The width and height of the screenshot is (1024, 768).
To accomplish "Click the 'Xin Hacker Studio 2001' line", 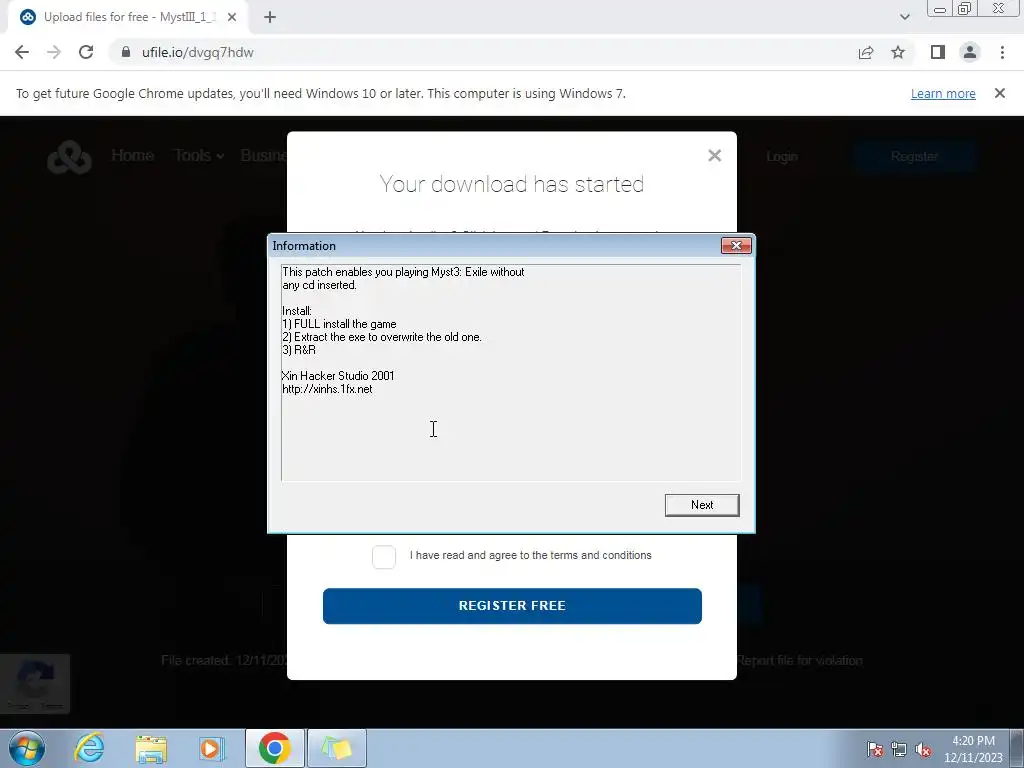I will point(338,376).
